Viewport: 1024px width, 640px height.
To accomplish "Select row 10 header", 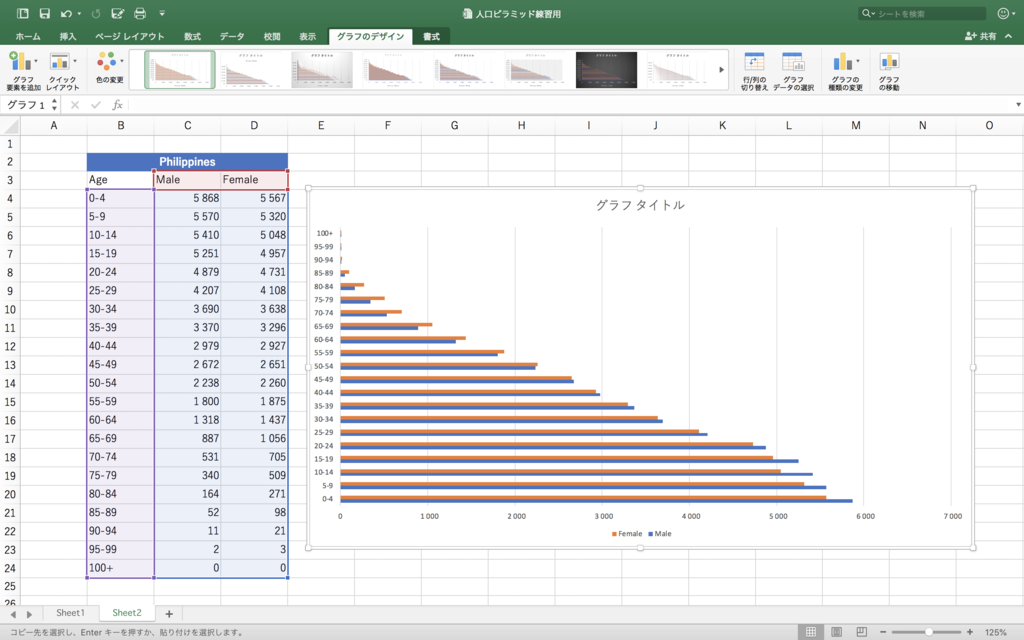I will [x=10, y=310].
